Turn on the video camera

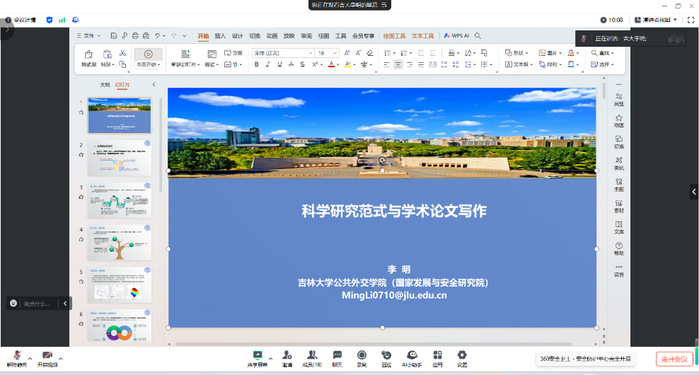click(x=47, y=359)
